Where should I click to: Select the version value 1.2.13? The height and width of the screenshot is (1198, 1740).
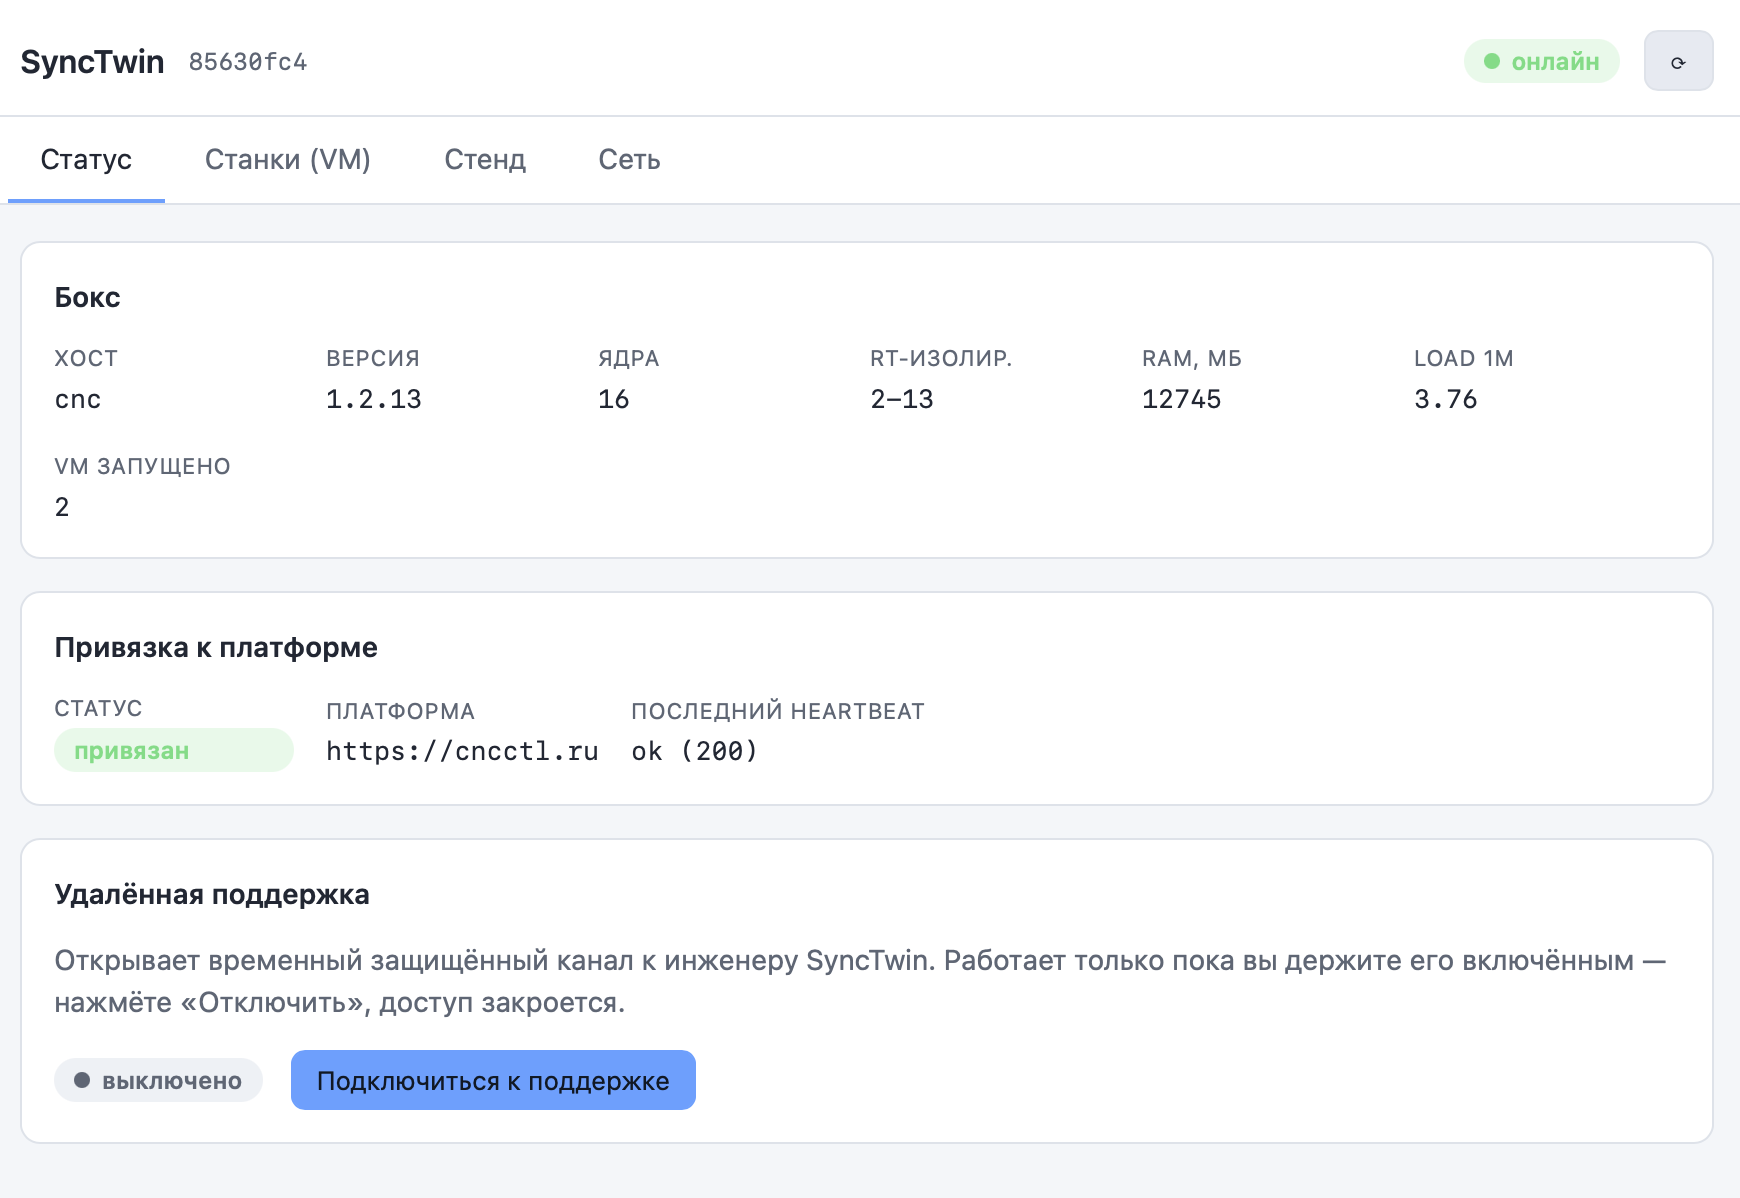coord(374,399)
